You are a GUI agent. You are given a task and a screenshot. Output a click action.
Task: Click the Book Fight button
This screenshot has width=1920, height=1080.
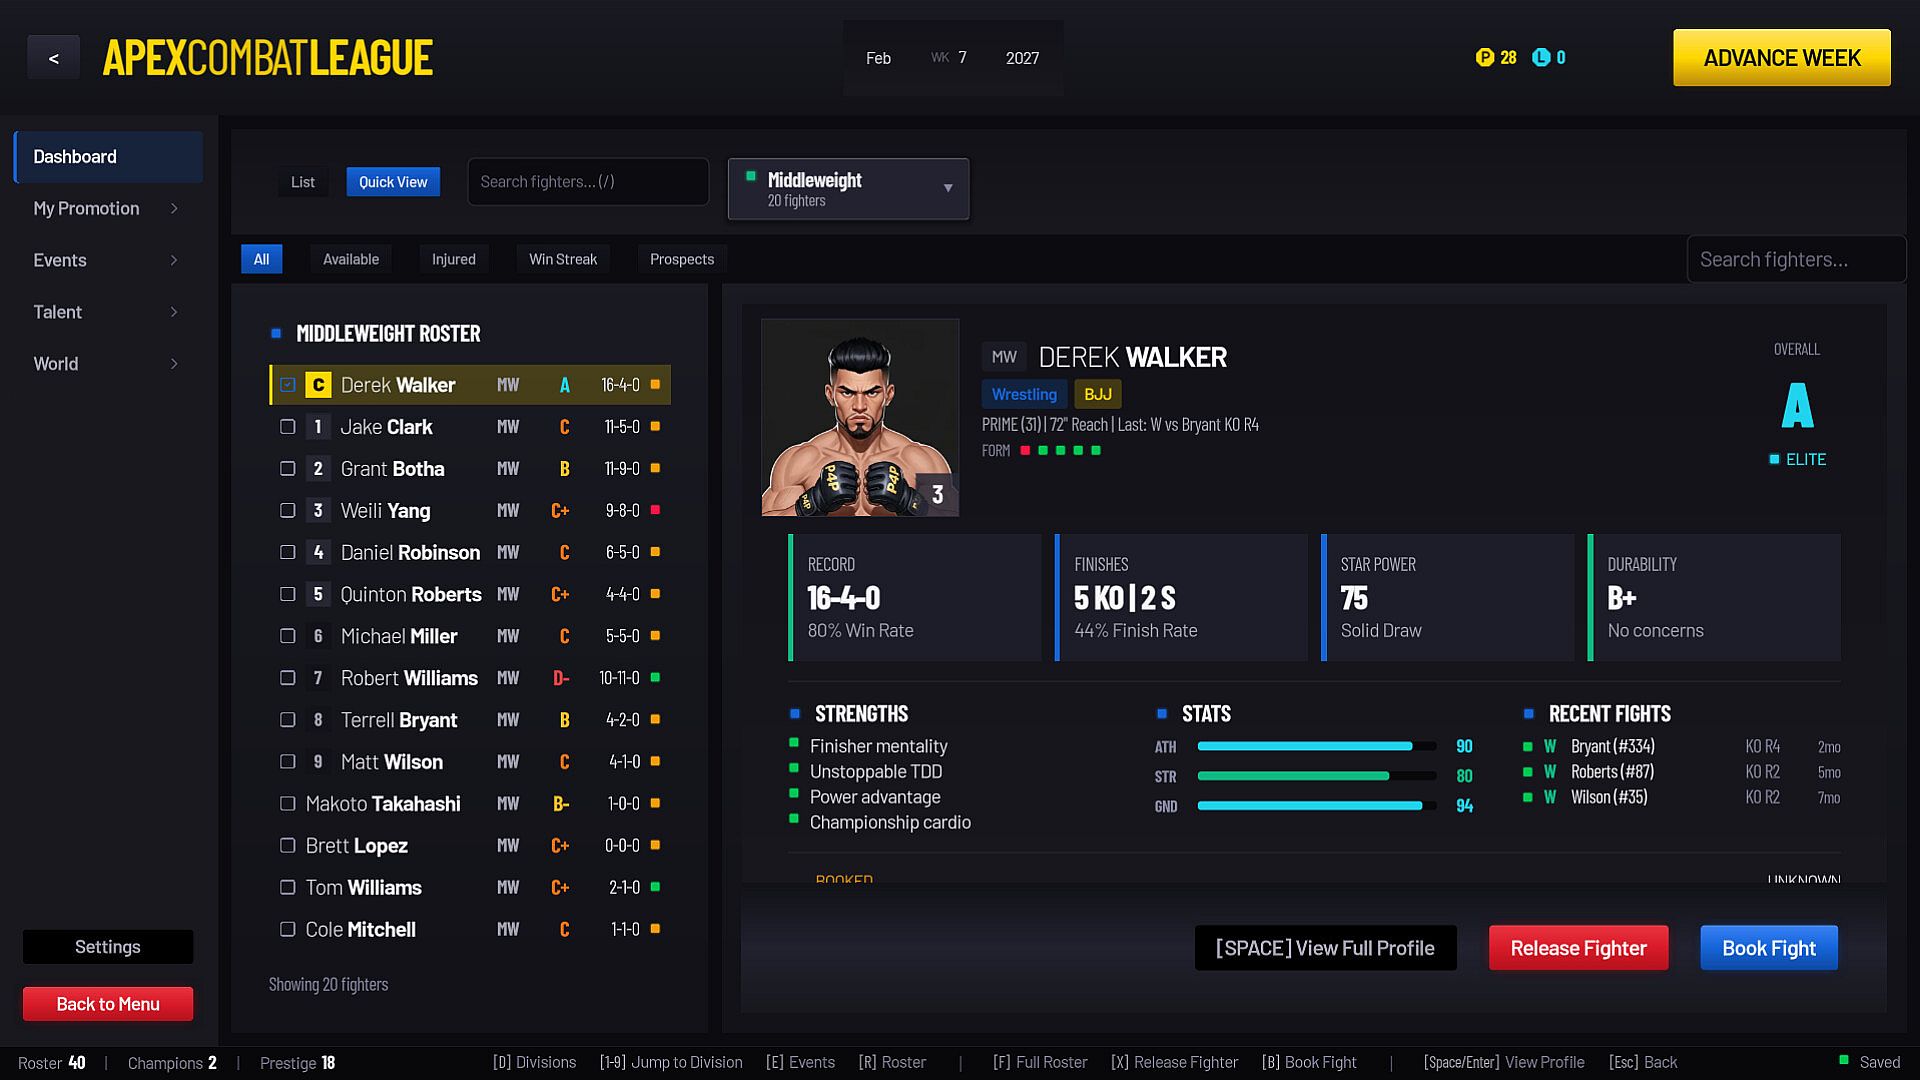pyautogui.click(x=1769, y=948)
